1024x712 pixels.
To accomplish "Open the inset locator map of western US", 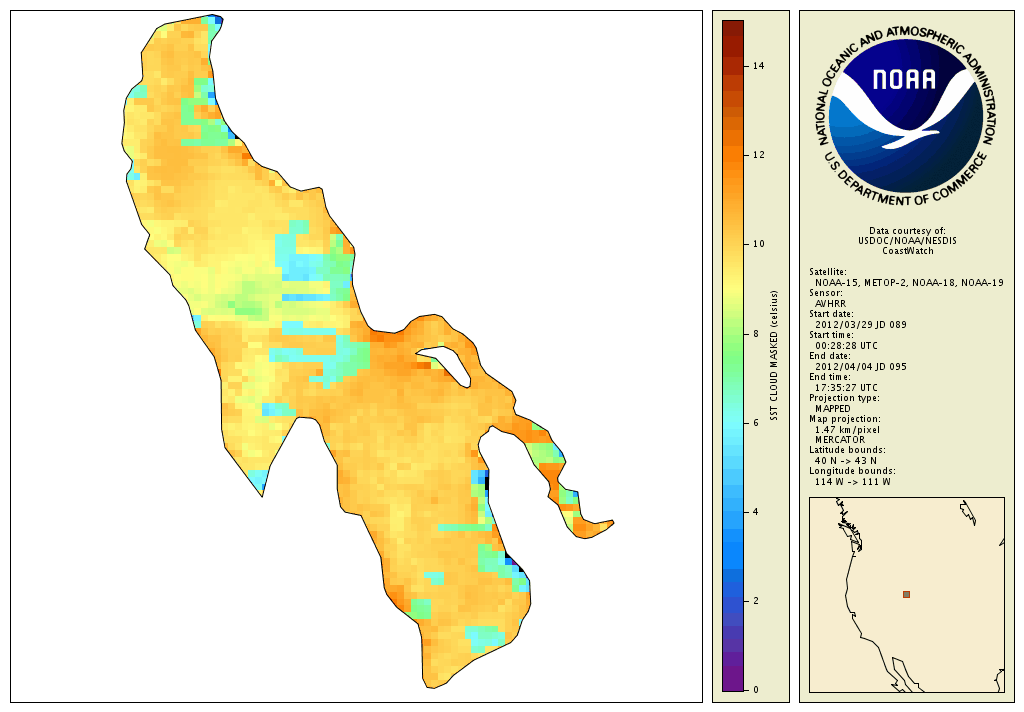I will [x=906, y=594].
